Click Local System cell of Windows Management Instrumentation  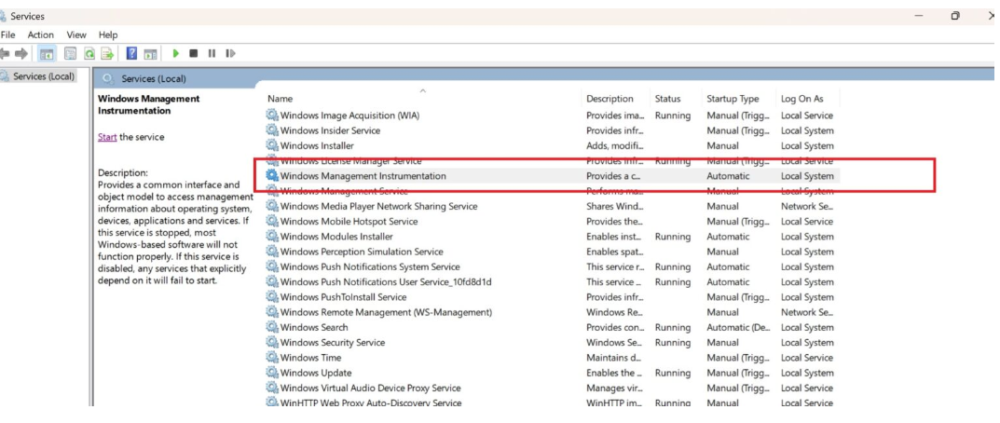click(807, 176)
